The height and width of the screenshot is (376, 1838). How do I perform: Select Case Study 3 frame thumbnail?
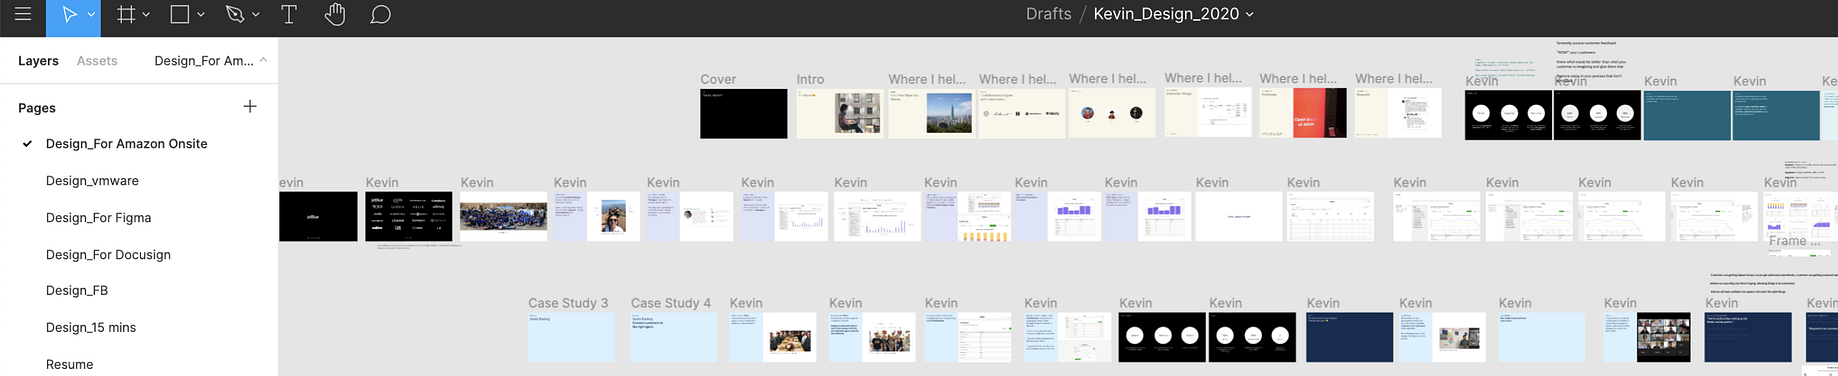tap(571, 337)
